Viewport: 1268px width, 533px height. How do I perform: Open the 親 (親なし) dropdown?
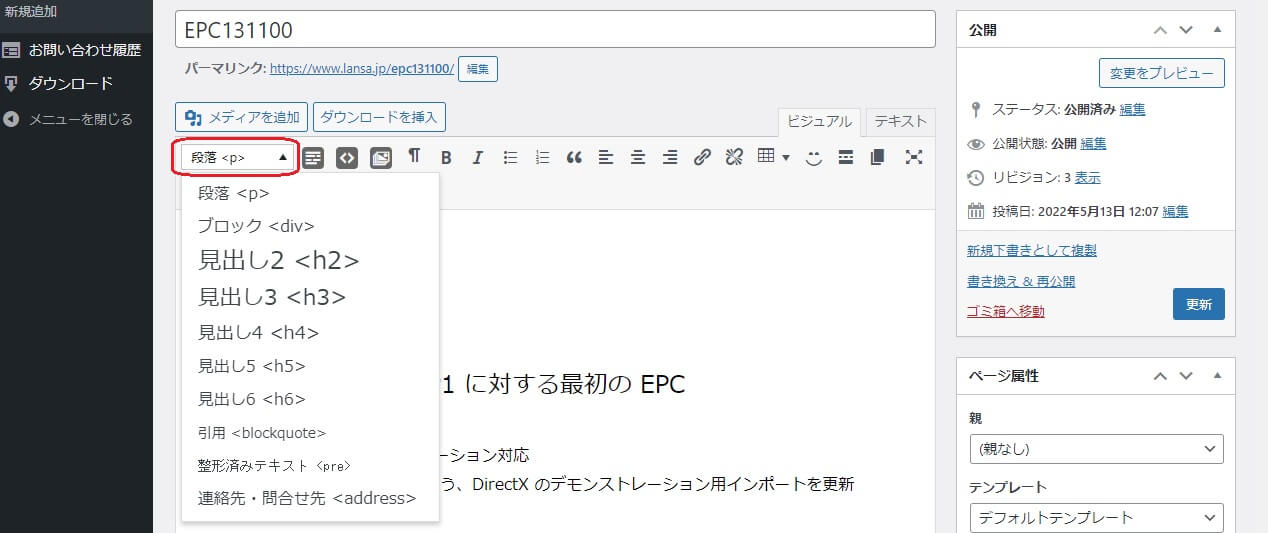click(x=1096, y=449)
